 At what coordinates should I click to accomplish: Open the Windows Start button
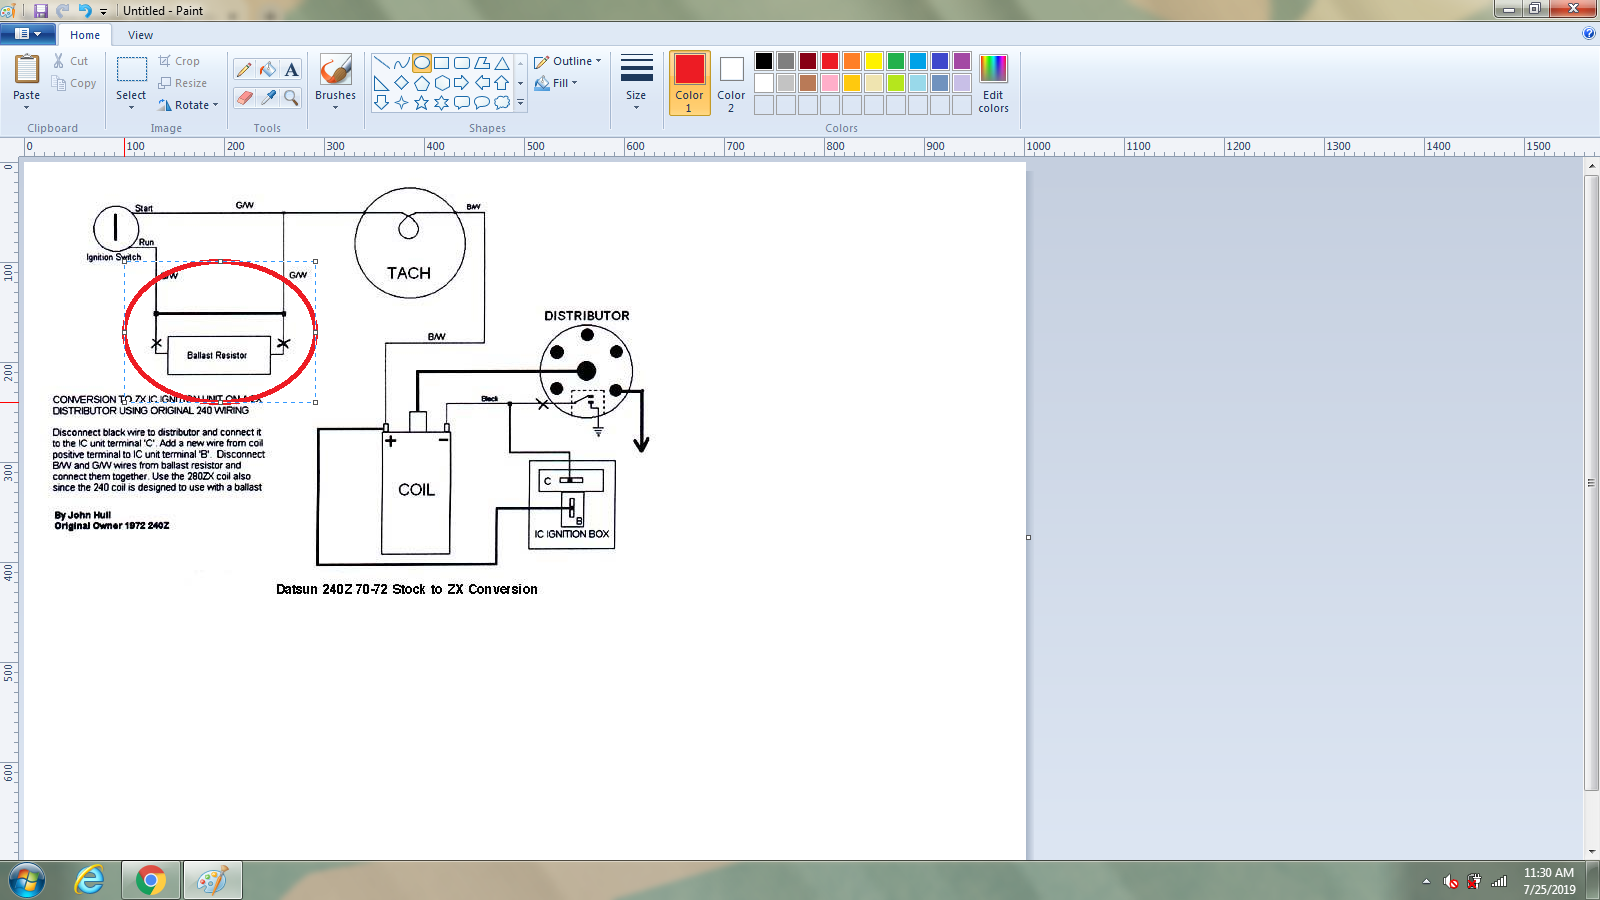tap(27, 881)
